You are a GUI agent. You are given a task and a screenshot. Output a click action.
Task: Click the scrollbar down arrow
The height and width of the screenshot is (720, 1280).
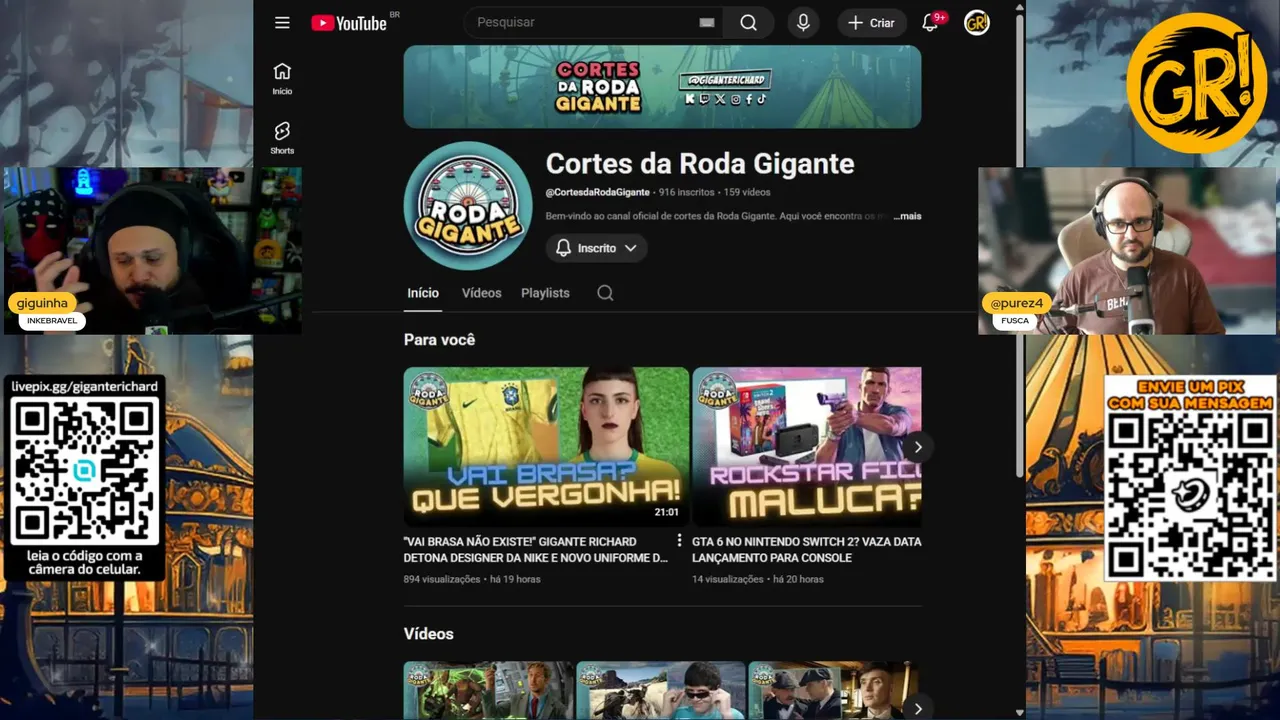click(1019, 712)
